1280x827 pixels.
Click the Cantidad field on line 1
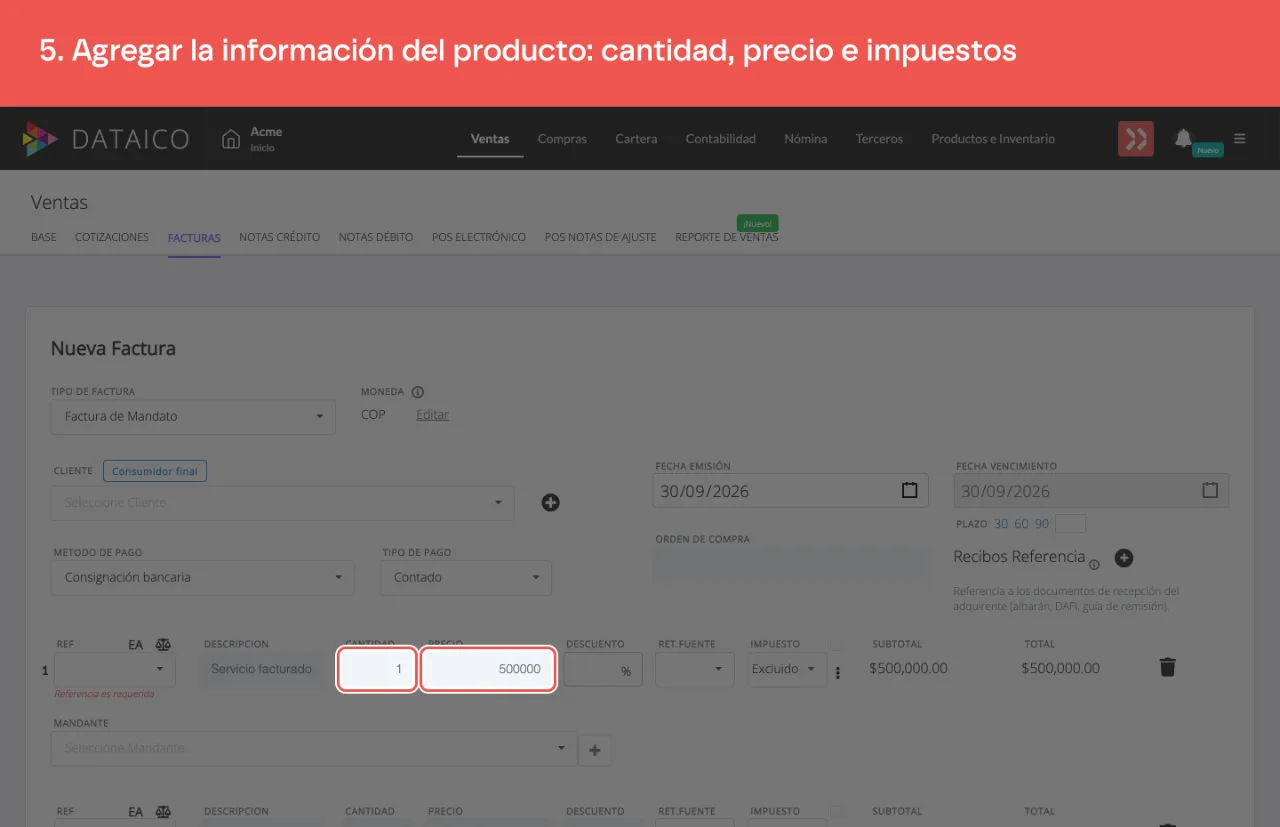[377, 669]
